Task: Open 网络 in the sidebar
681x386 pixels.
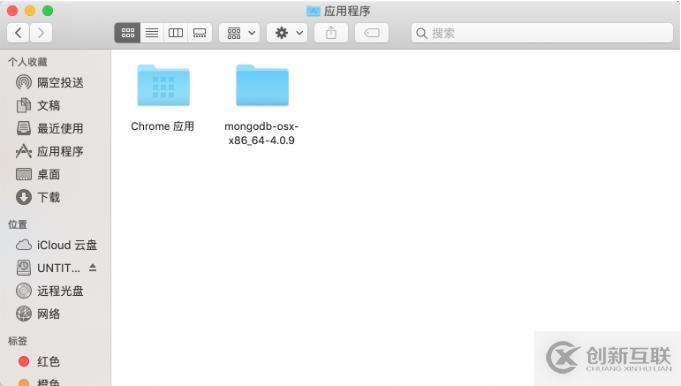Action: 38,314
